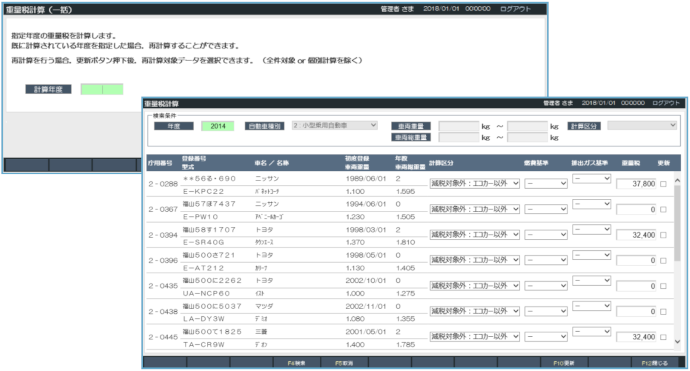
Task: Tick the 更新 checkbox for row 2-0438
Action: [x=663, y=312]
